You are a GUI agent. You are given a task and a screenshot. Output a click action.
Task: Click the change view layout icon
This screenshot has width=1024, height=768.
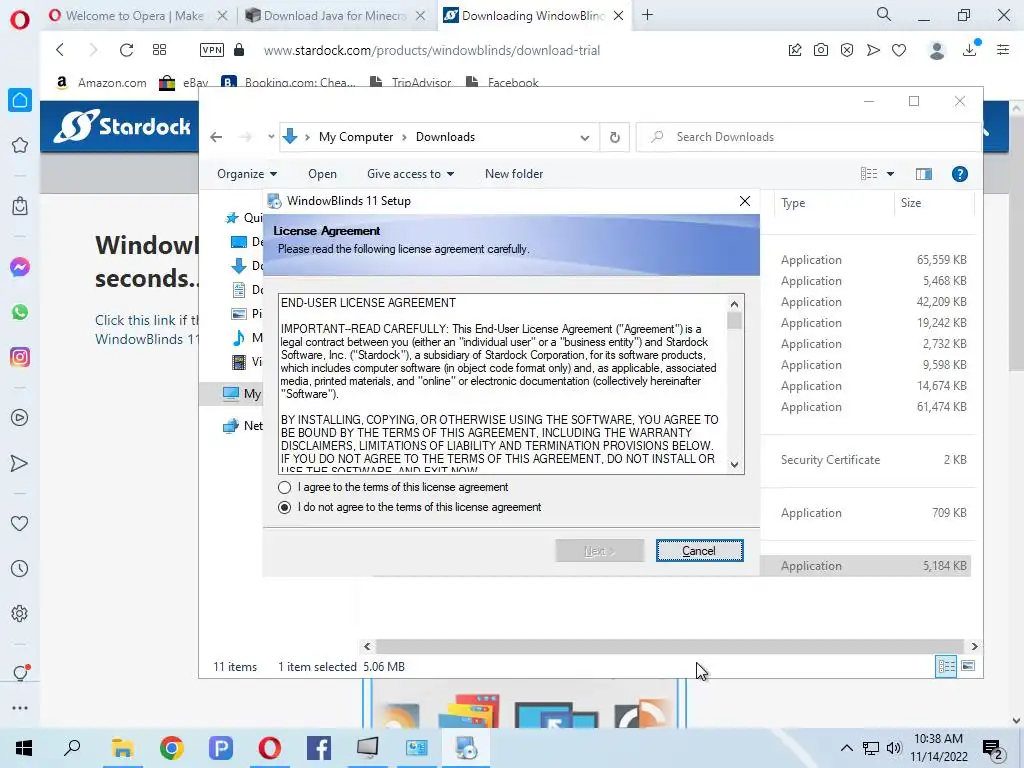coord(869,174)
